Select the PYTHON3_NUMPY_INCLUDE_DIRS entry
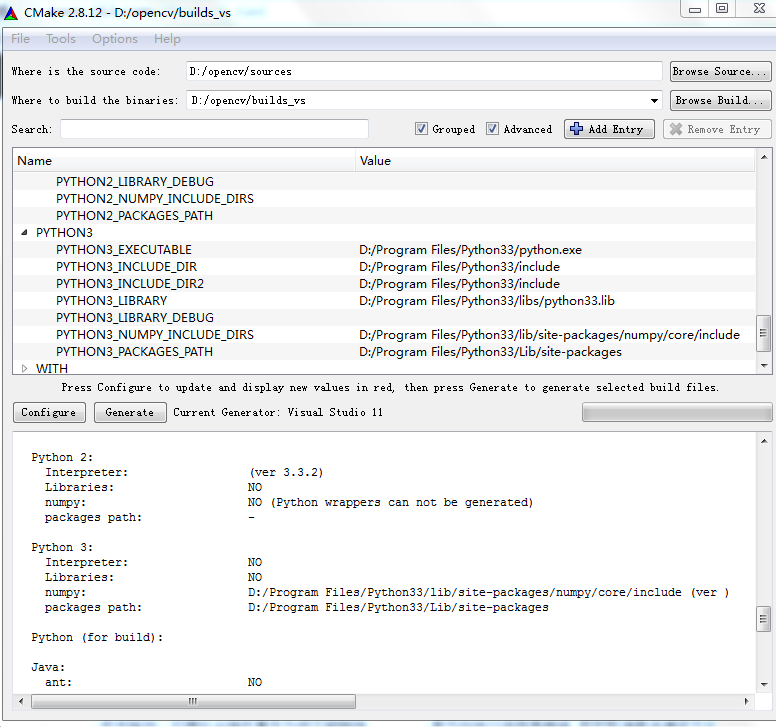 pyautogui.click(x=154, y=335)
